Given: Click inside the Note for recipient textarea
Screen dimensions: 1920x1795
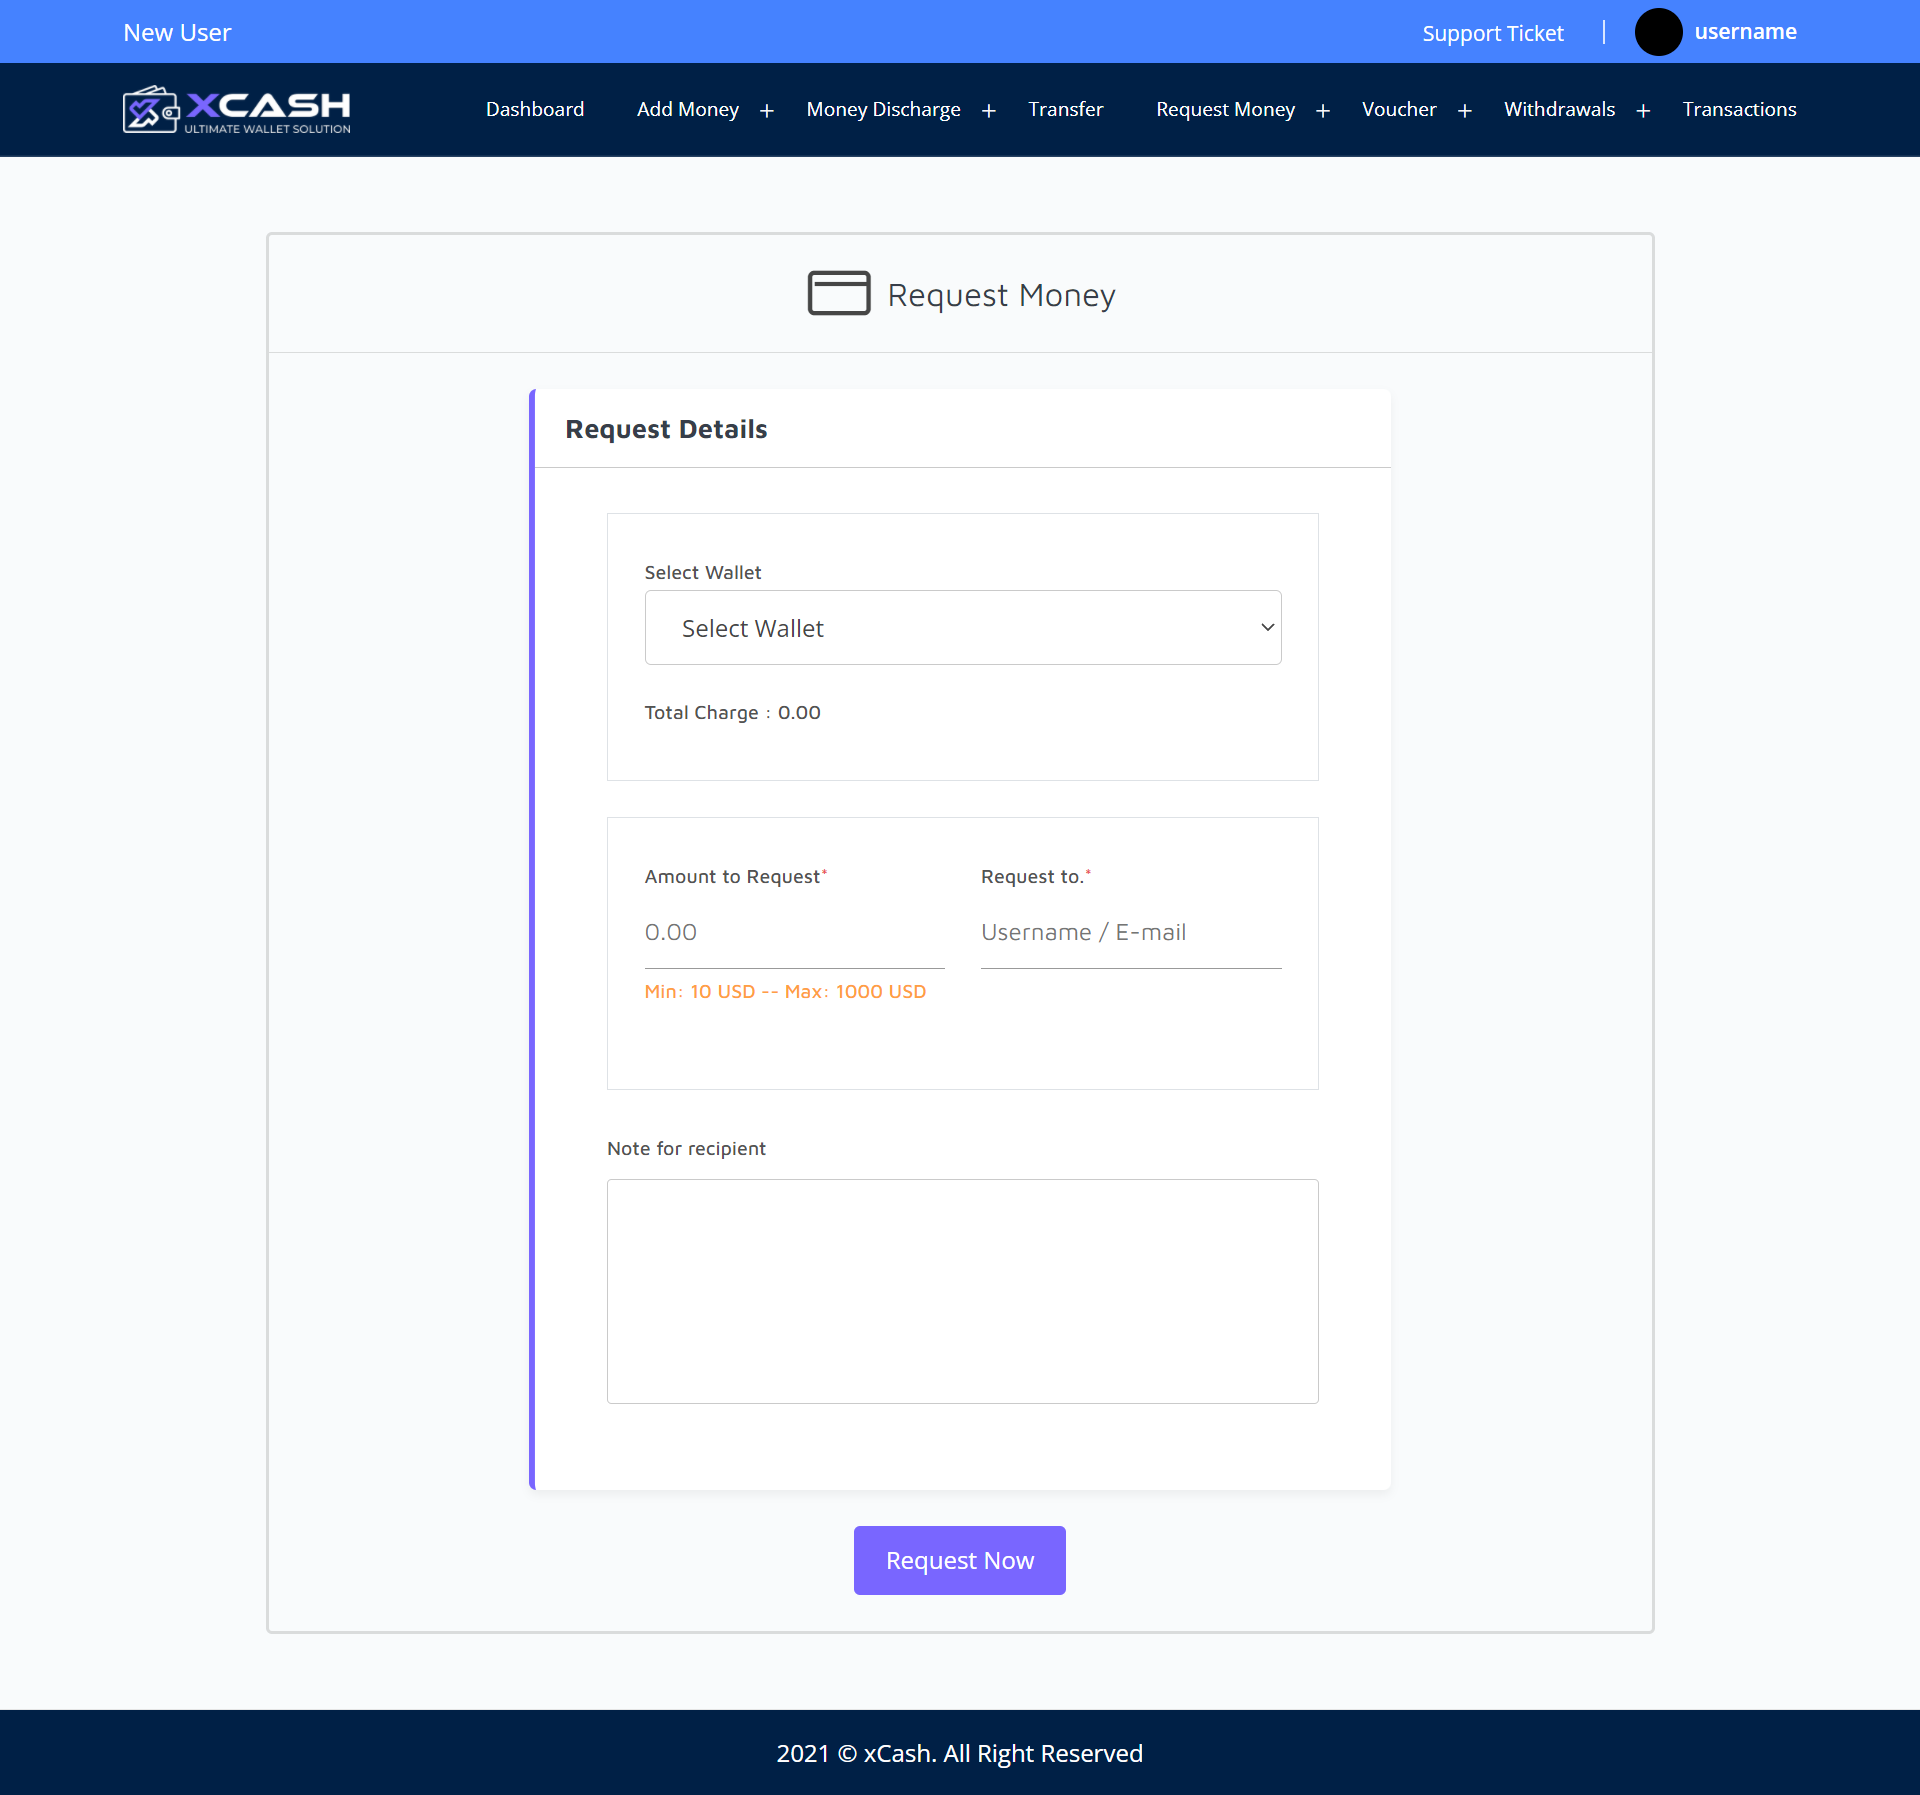Looking at the screenshot, I should pyautogui.click(x=962, y=1290).
